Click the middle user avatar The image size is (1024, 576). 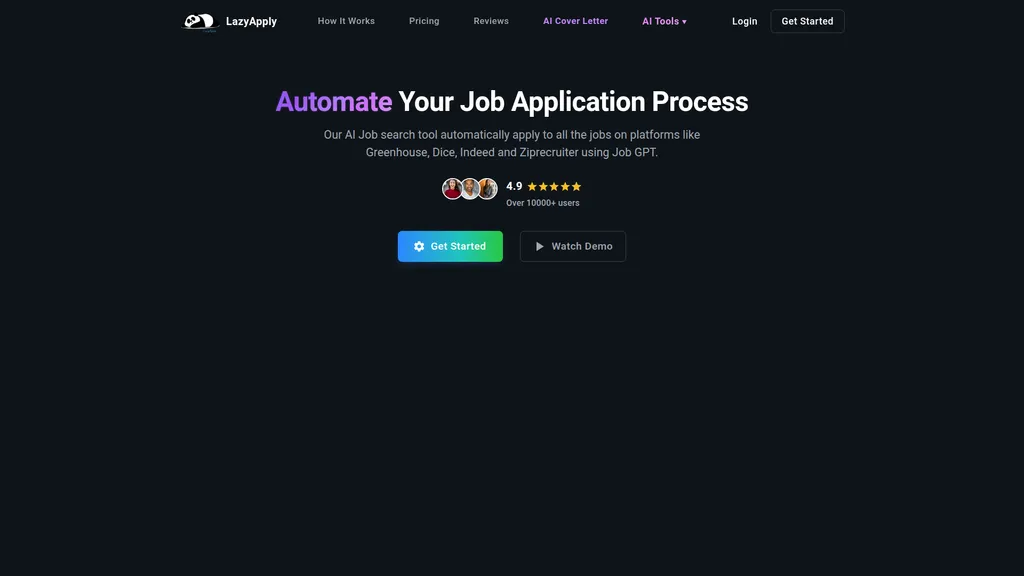tap(470, 189)
